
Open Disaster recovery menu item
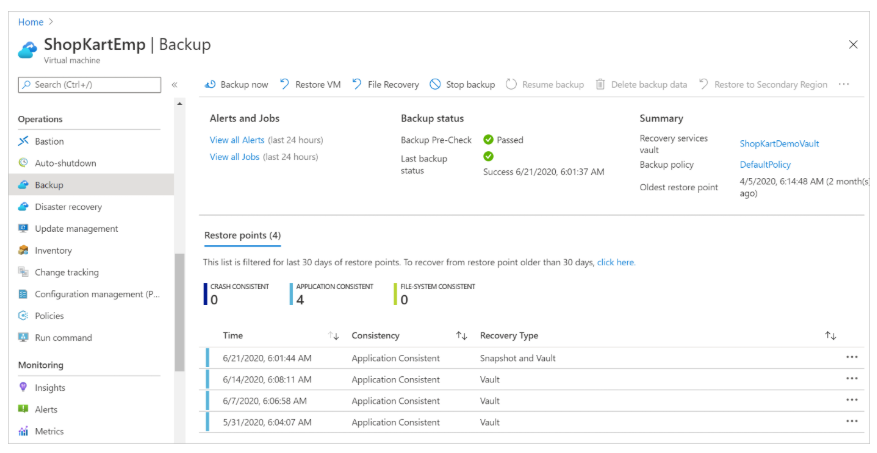pos(68,207)
